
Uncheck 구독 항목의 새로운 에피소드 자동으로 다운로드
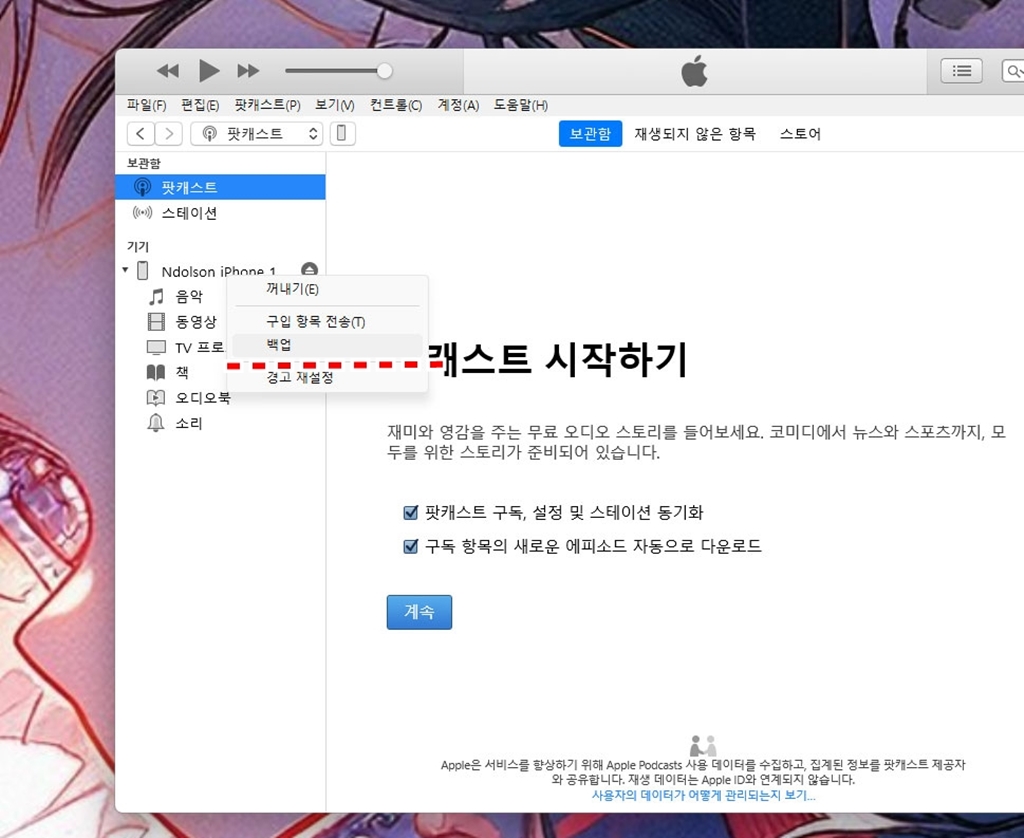pyautogui.click(x=411, y=546)
